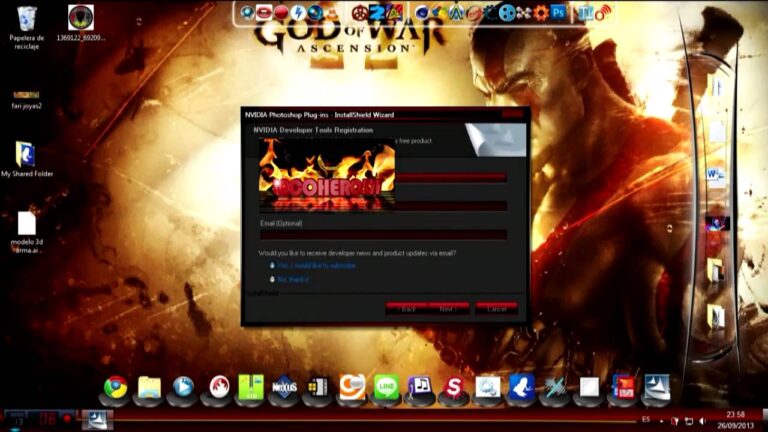This screenshot has width=768, height=432.
Task: Open the folder icon in the bottom dock
Action: (x=149, y=387)
